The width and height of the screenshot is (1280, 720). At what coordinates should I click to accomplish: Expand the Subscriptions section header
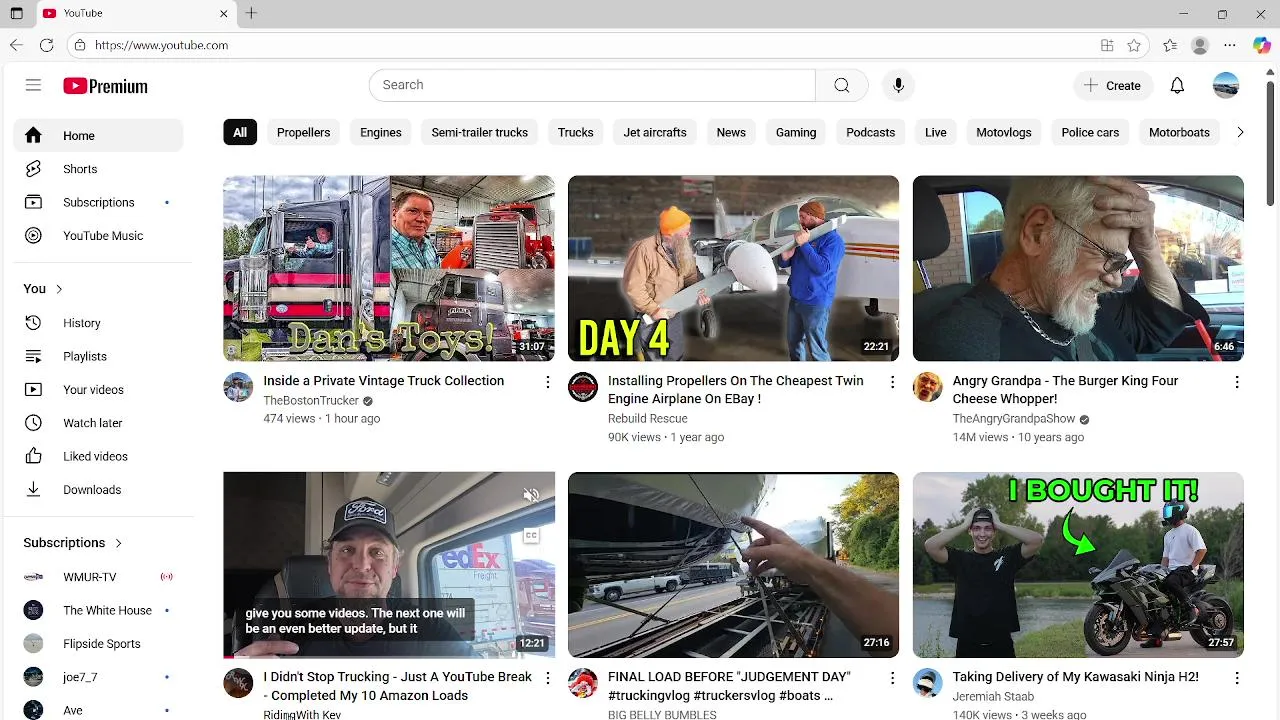[73, 543]
